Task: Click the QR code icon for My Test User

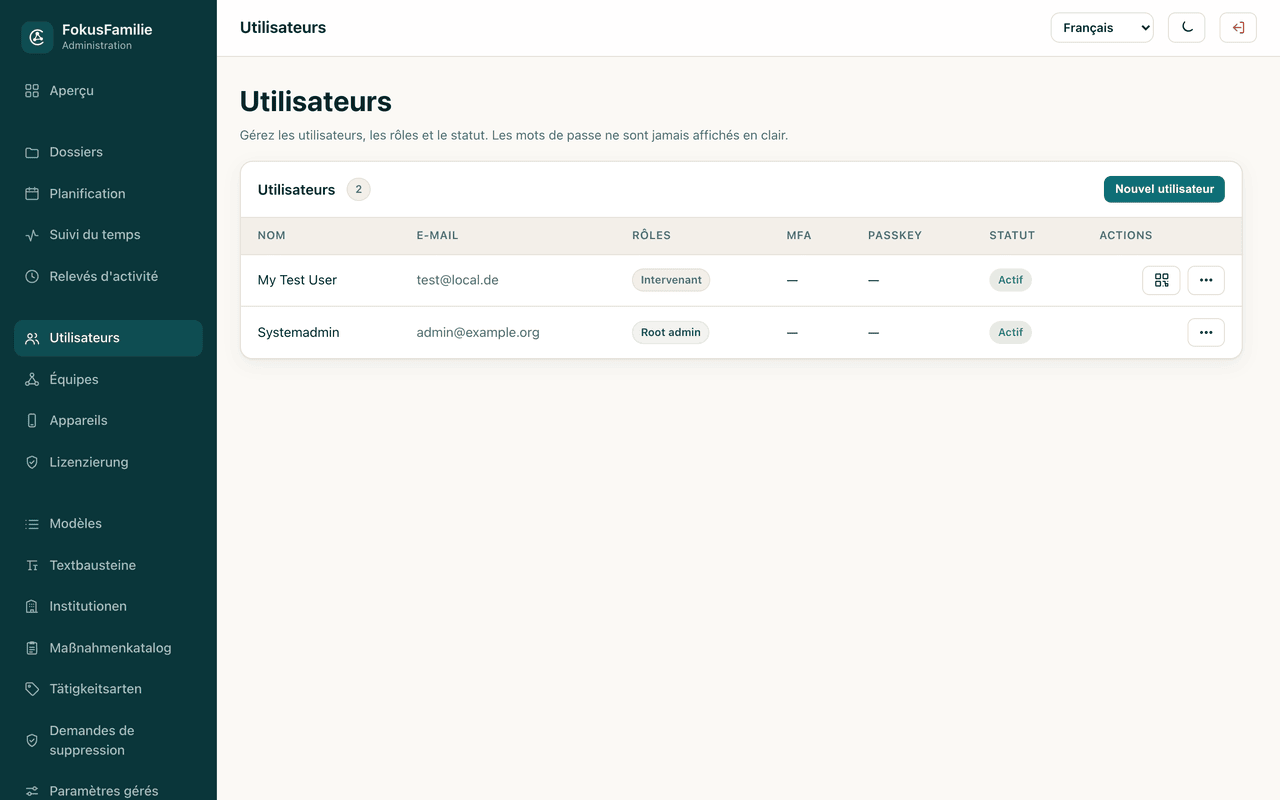Action: tap(1161, 280)
